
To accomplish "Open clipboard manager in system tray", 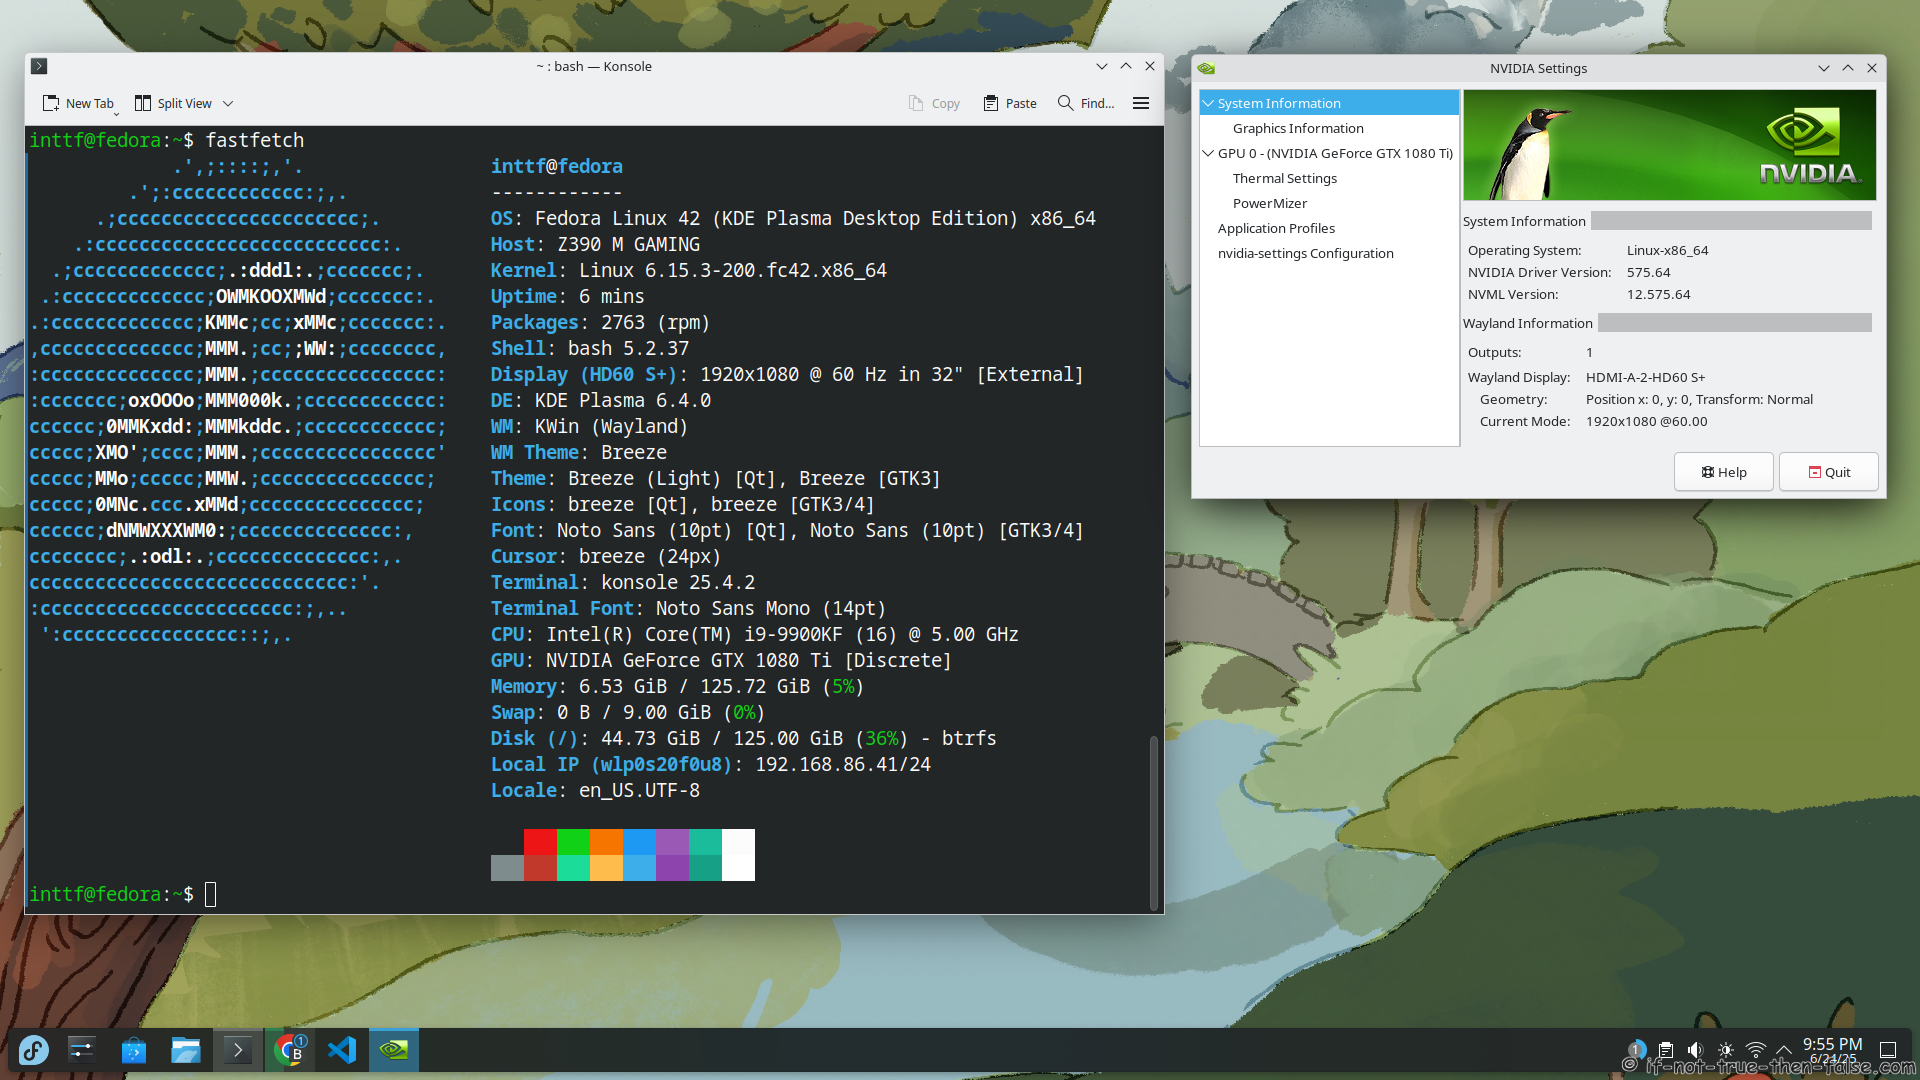I will pos(1665,1050).
